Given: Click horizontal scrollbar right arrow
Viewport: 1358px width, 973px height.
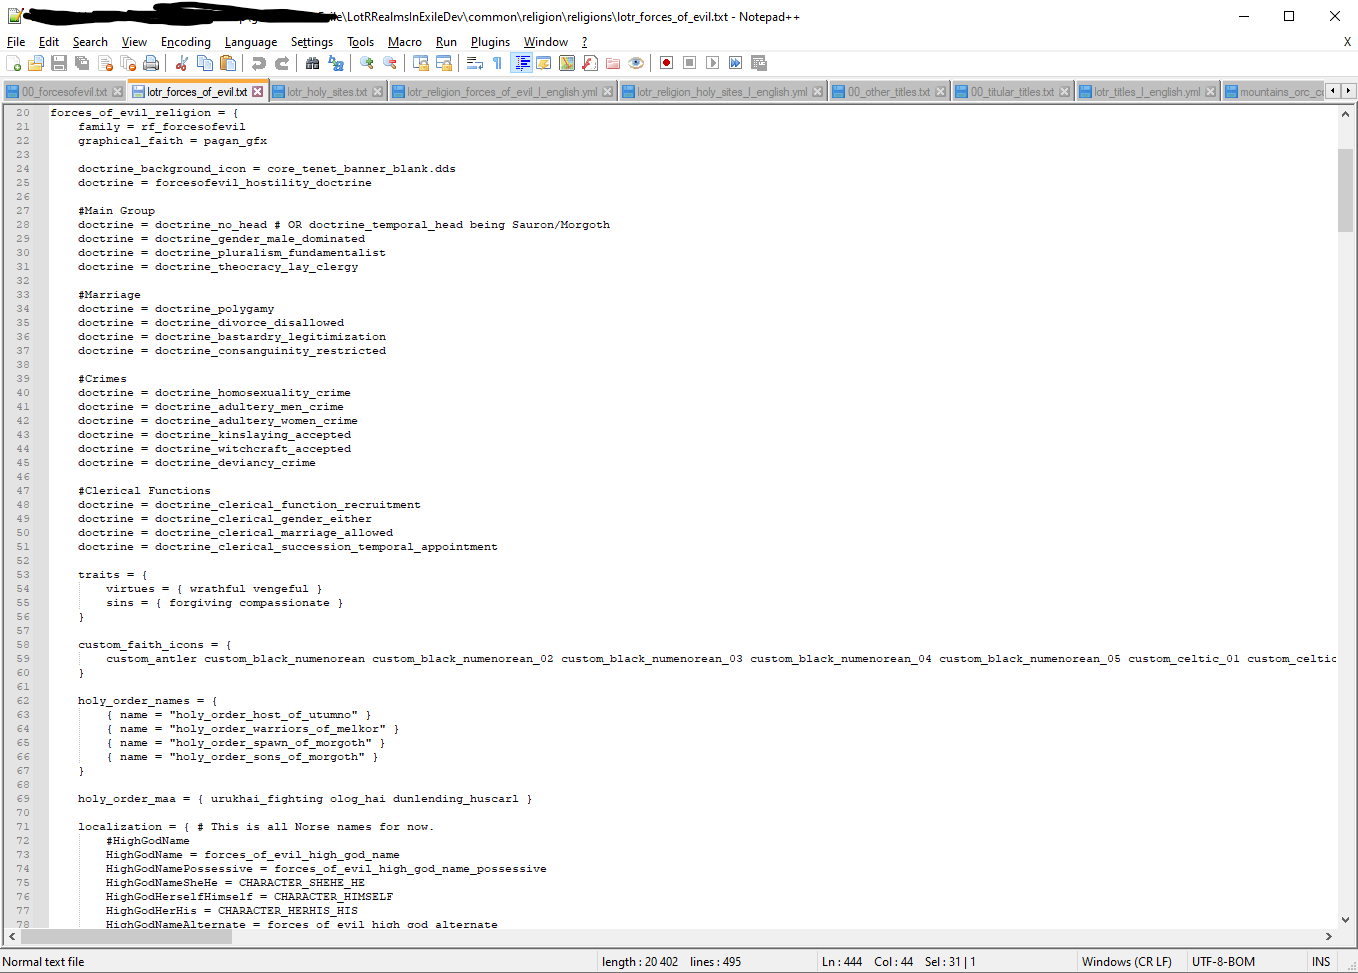Looking at the screenshot, I should click(x=1328, y=936).
